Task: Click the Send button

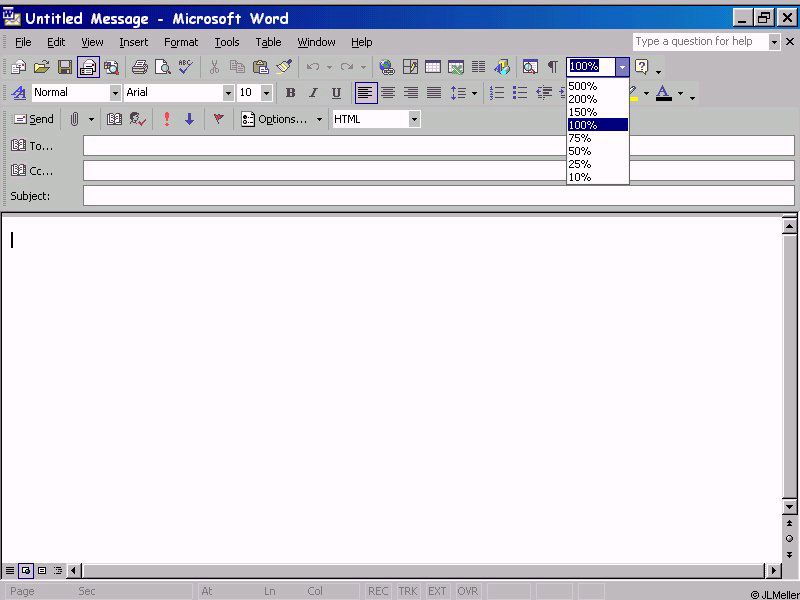Action: pyautogui.click(x=33, y=119)
